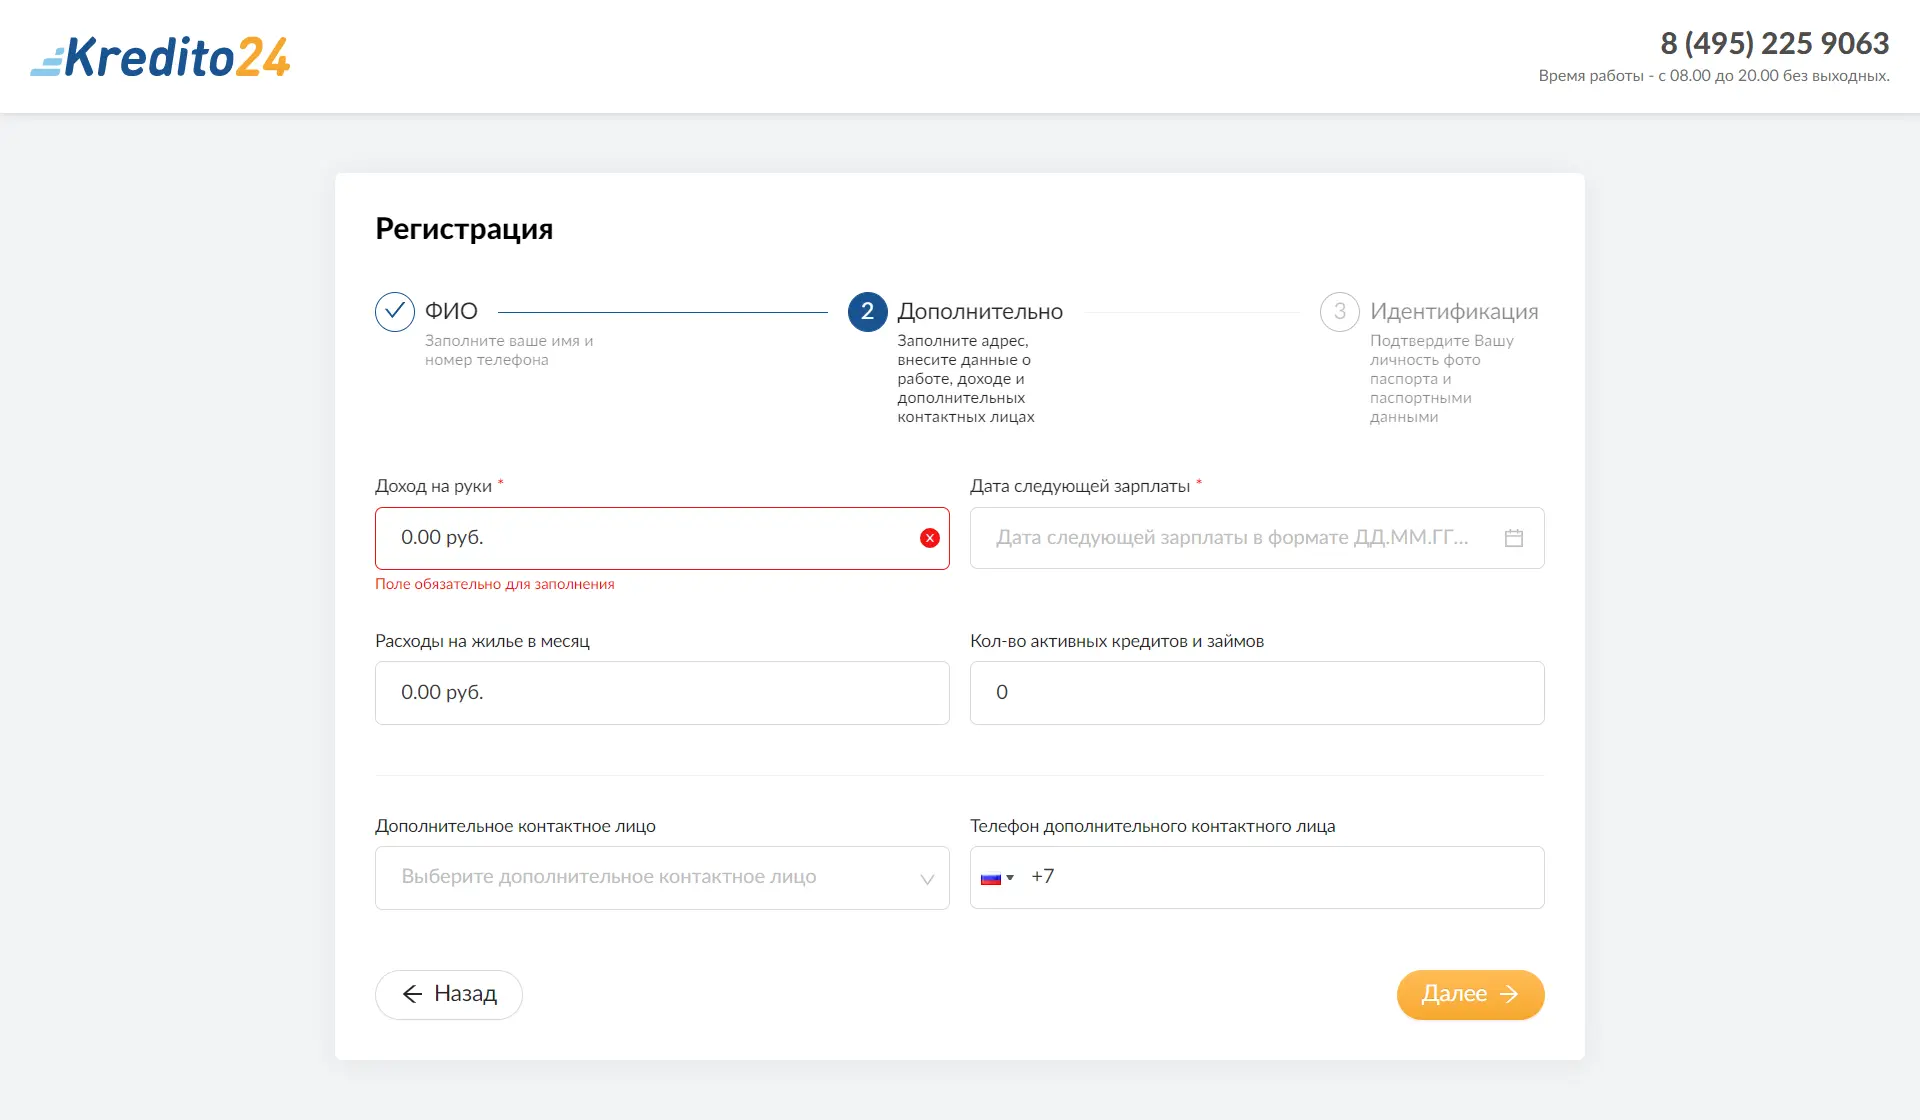This screenshot has width=1920, height=1120.
Task: Click the 'Поле обязательно для заполнения' error text
Action: click(495, 584)
